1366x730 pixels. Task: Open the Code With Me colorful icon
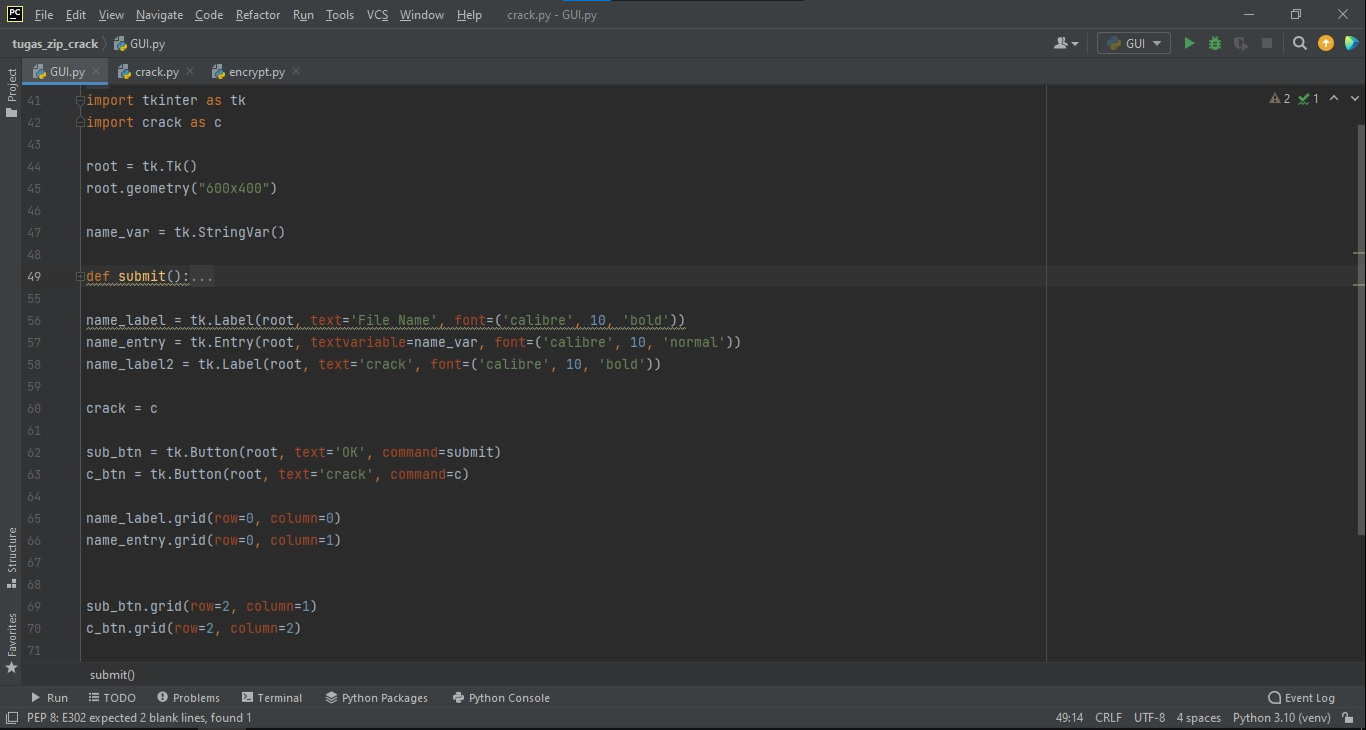[1352, 43]
